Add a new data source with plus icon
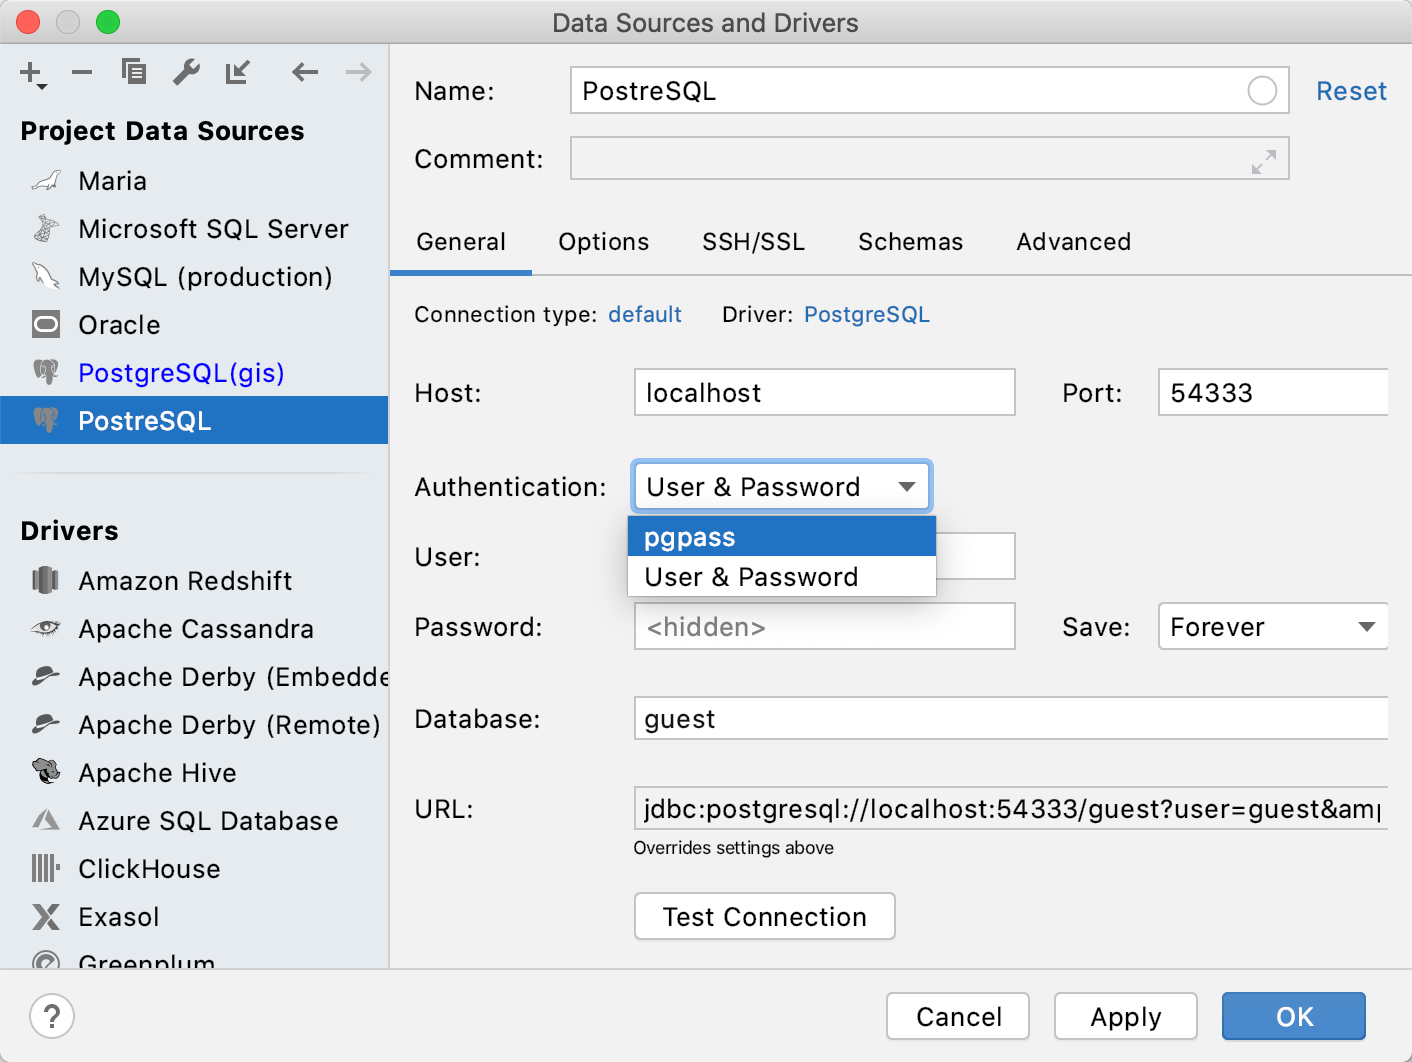This screenshot has height=1062, width=1412. (32, 73)
